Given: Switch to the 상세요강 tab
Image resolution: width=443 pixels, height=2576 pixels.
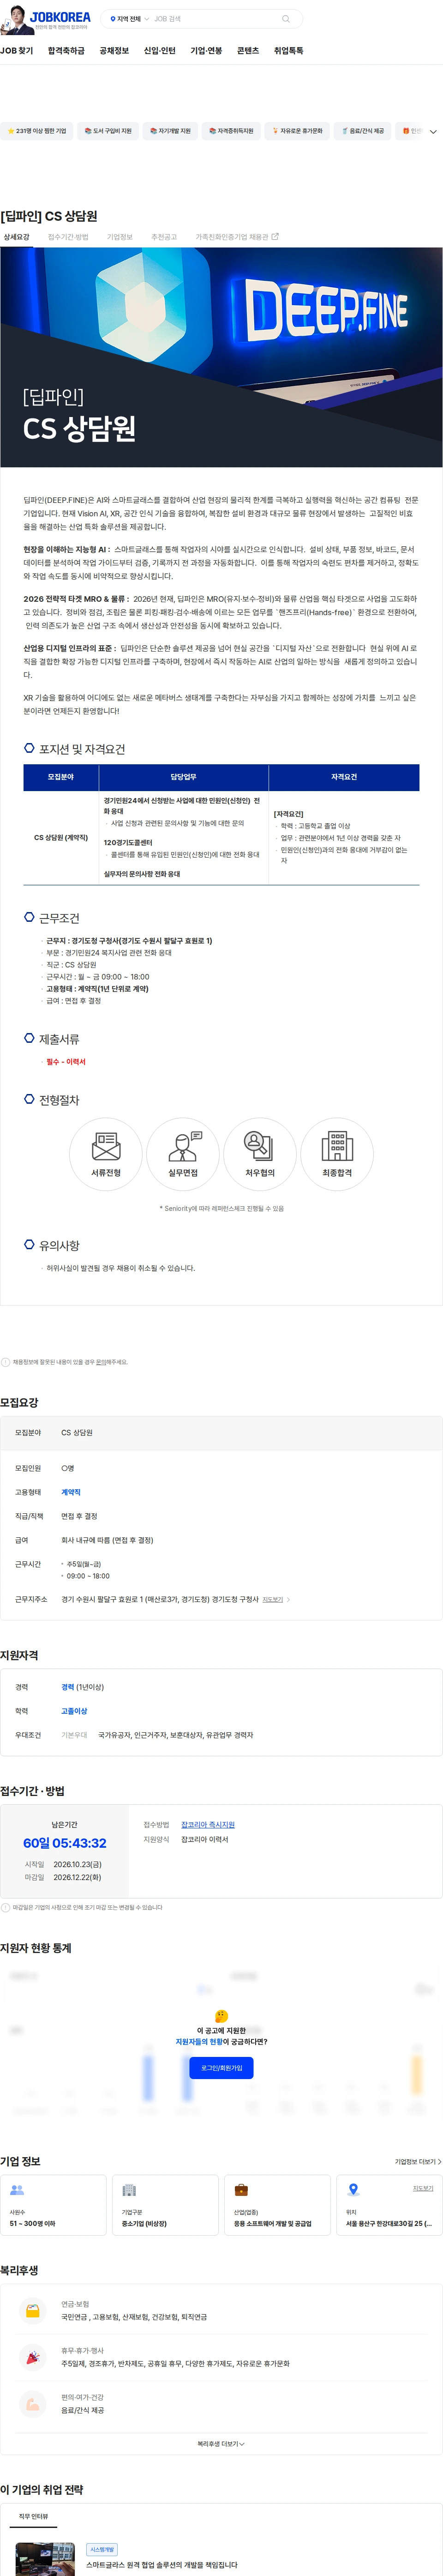Looking at the screenshot, I should [17, 237].
